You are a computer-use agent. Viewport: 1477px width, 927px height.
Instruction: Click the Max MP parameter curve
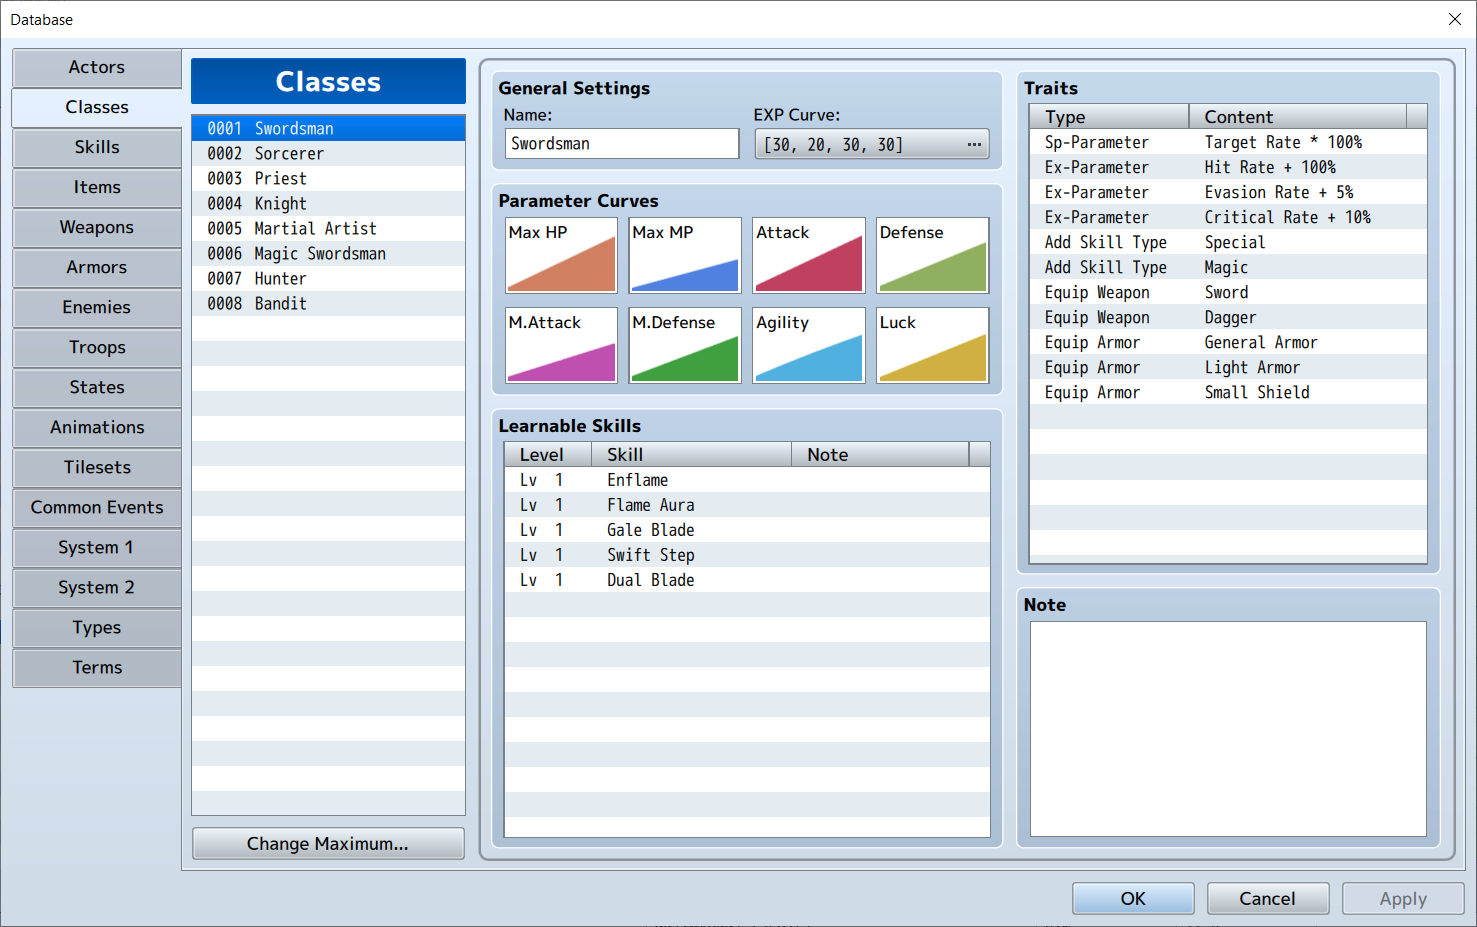point(684,256)
